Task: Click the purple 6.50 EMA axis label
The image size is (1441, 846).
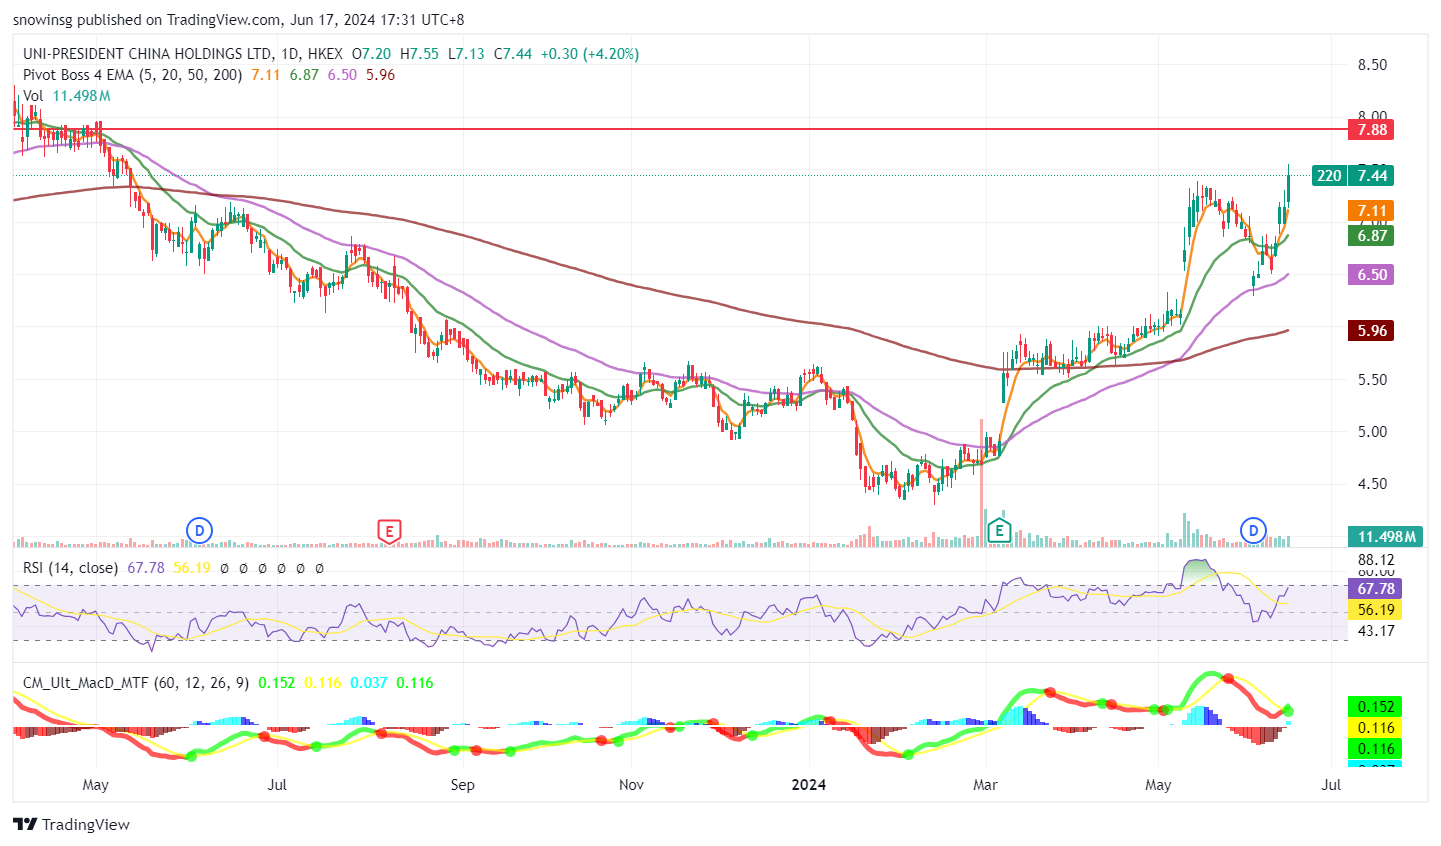Action: (1371, 274)
